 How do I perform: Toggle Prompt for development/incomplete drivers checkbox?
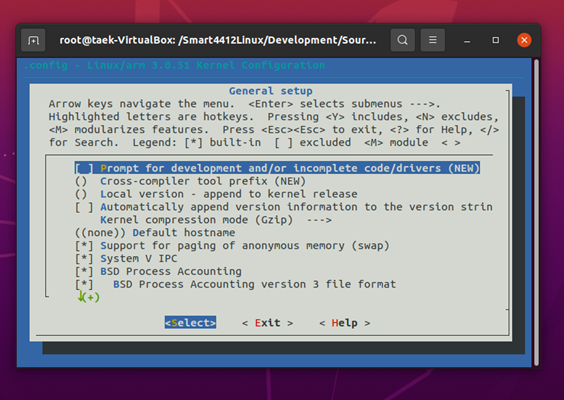[84, 168]
